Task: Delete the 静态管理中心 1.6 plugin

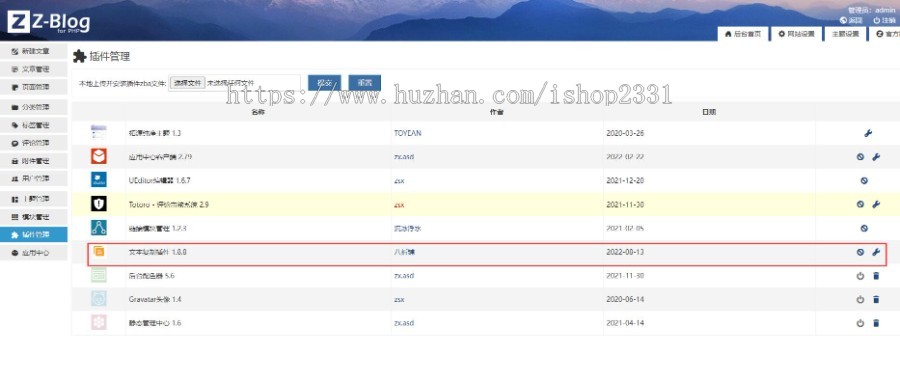Action: click(876, 323)
